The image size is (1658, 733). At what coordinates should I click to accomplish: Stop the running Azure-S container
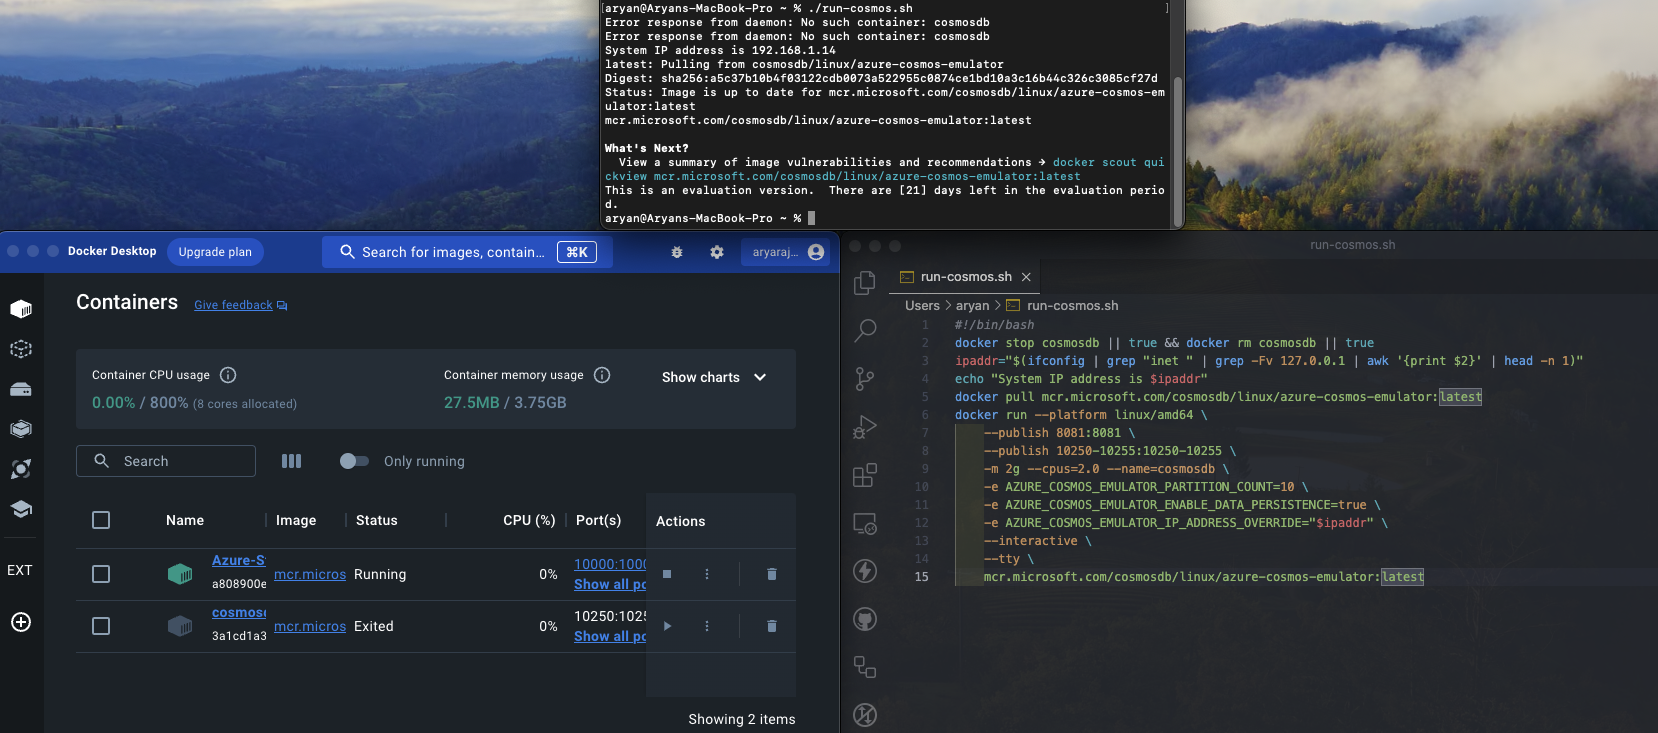[667, 574]
